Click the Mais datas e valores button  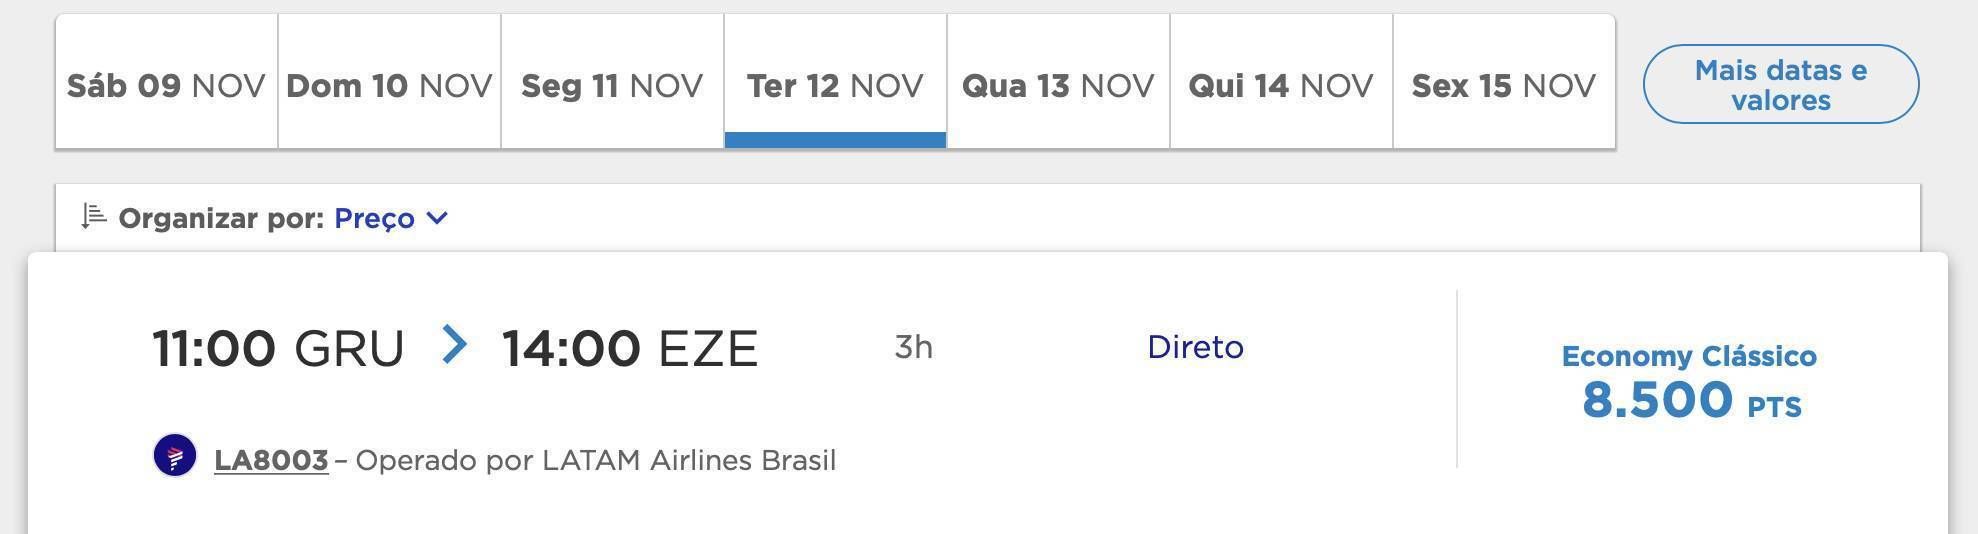pos(1781,84)
